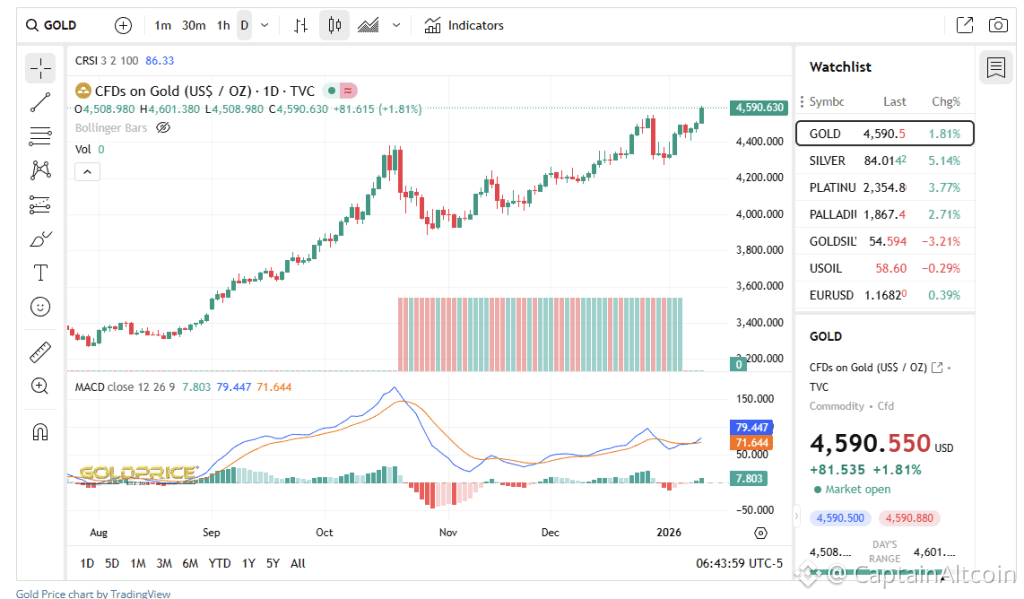Collapse the indicator legend chevron

tap(87, 171)
